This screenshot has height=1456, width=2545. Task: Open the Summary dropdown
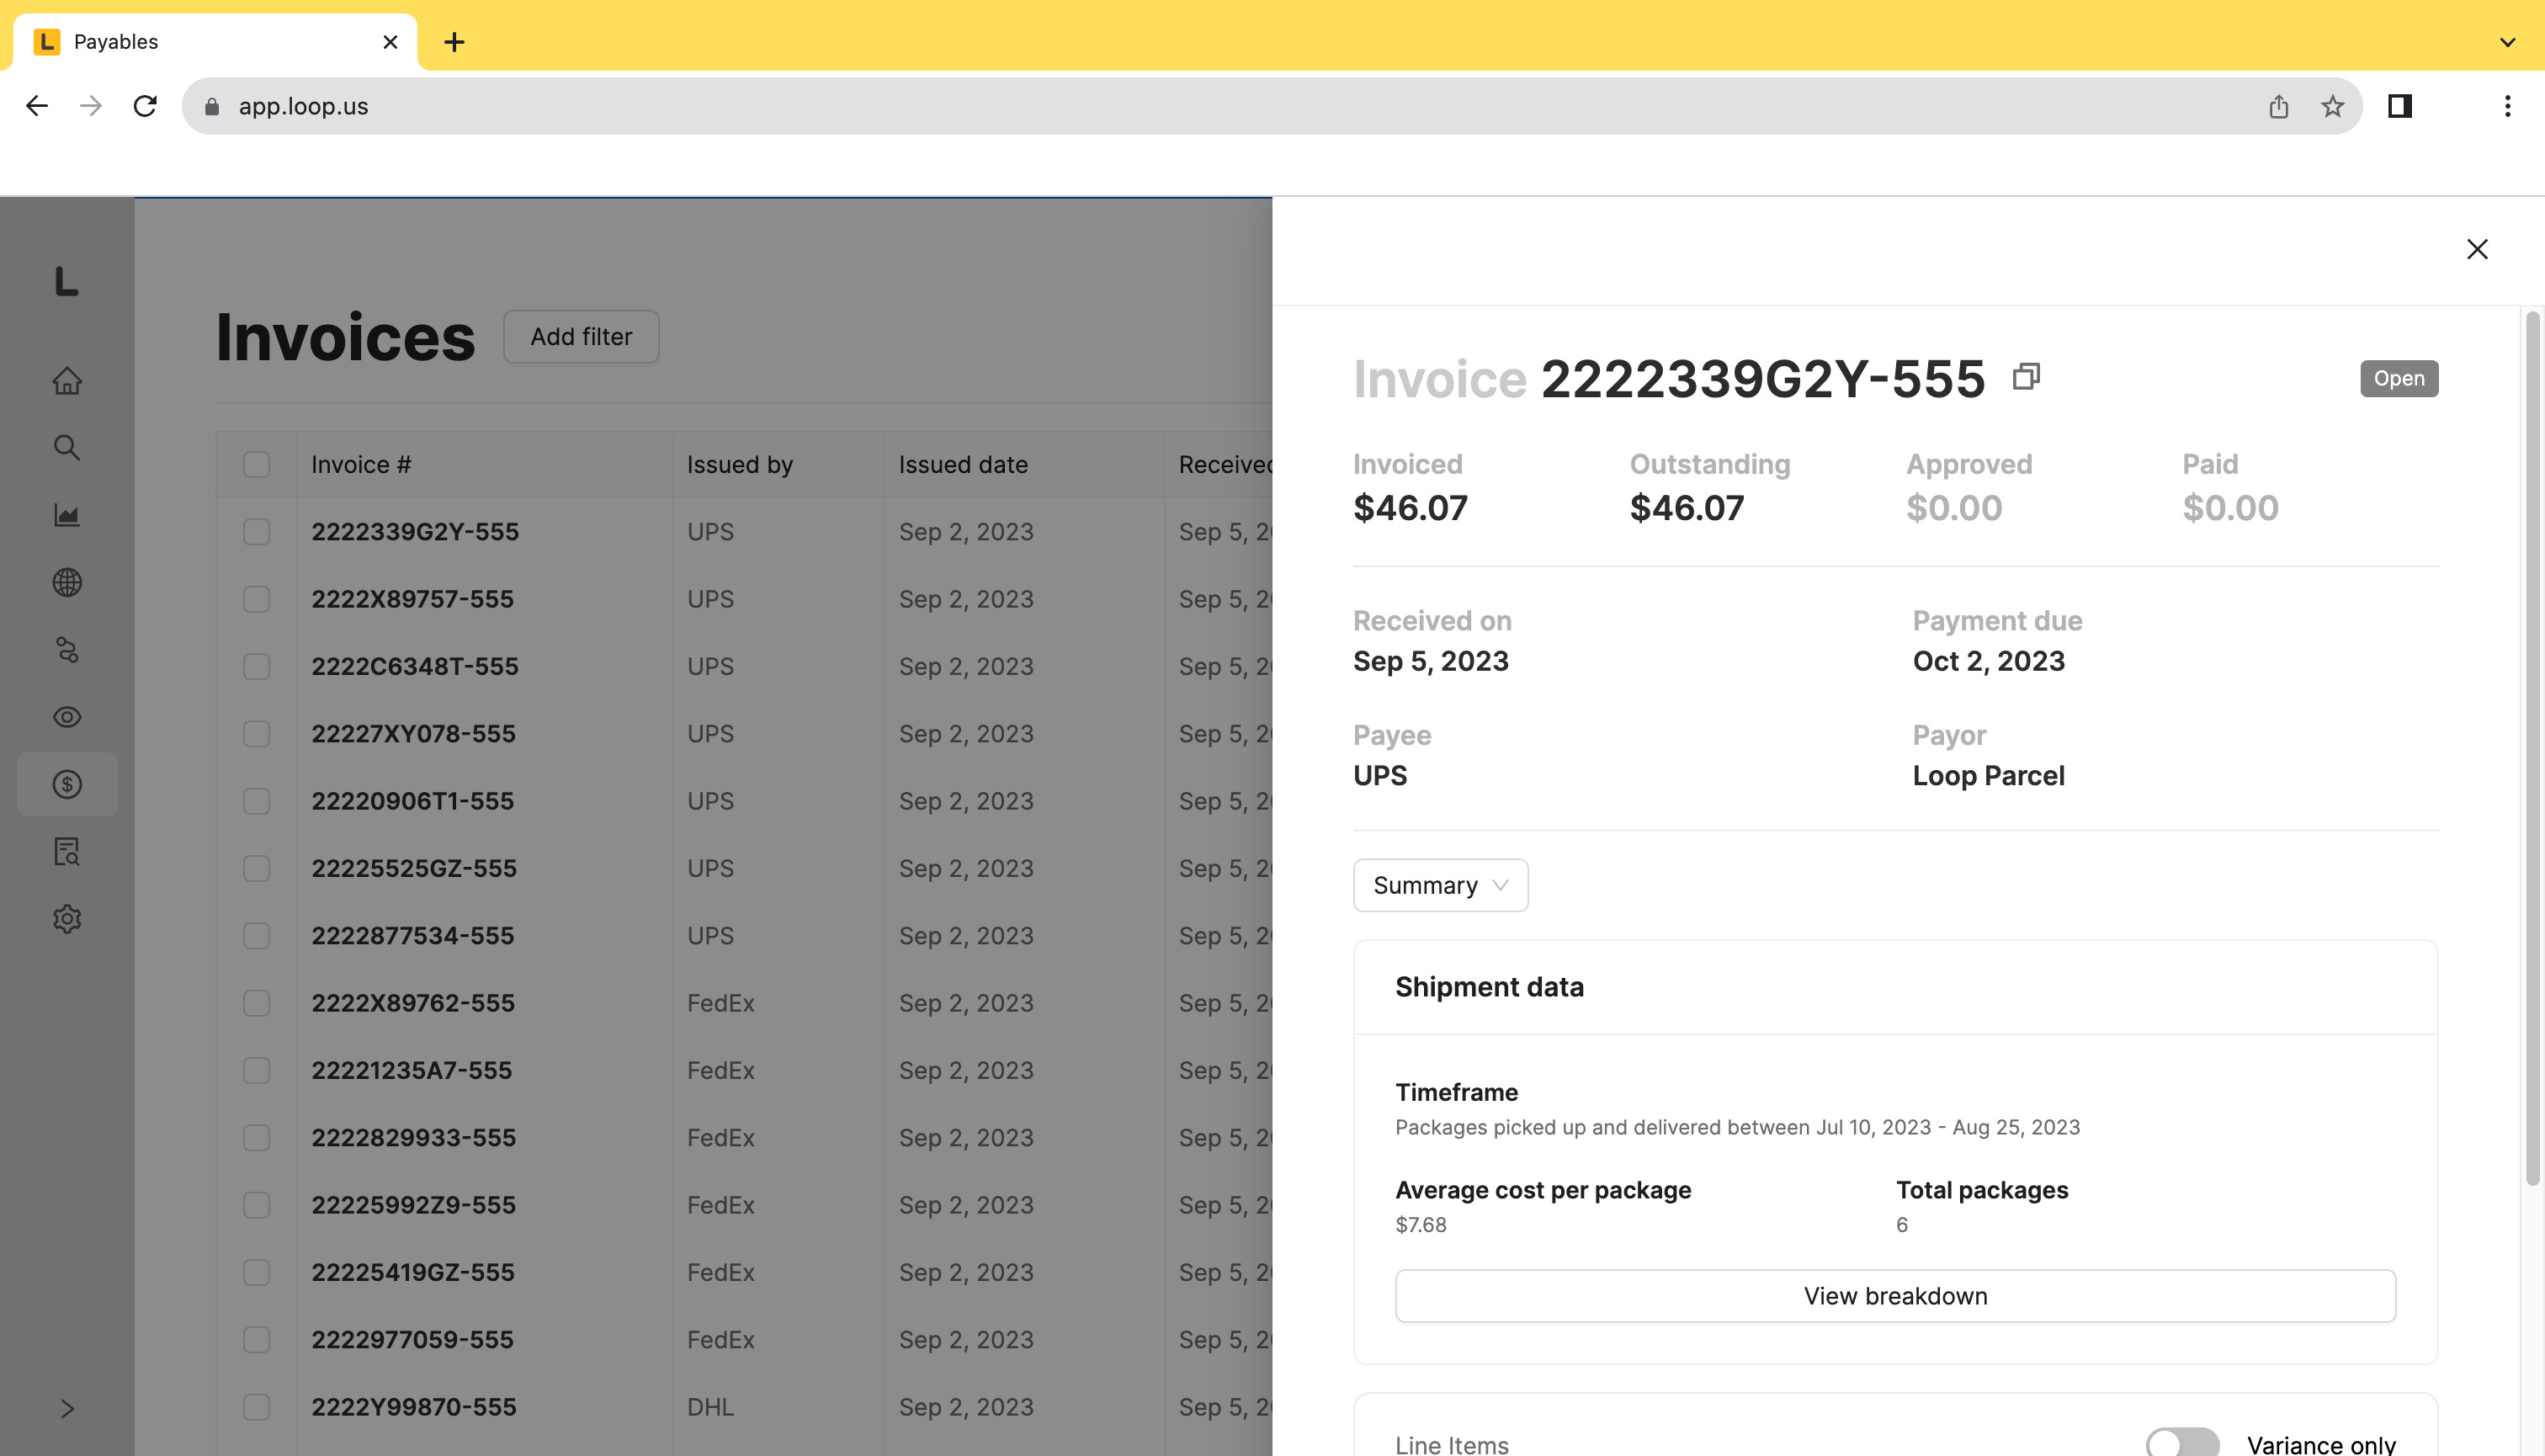(x=1440, y=885)
